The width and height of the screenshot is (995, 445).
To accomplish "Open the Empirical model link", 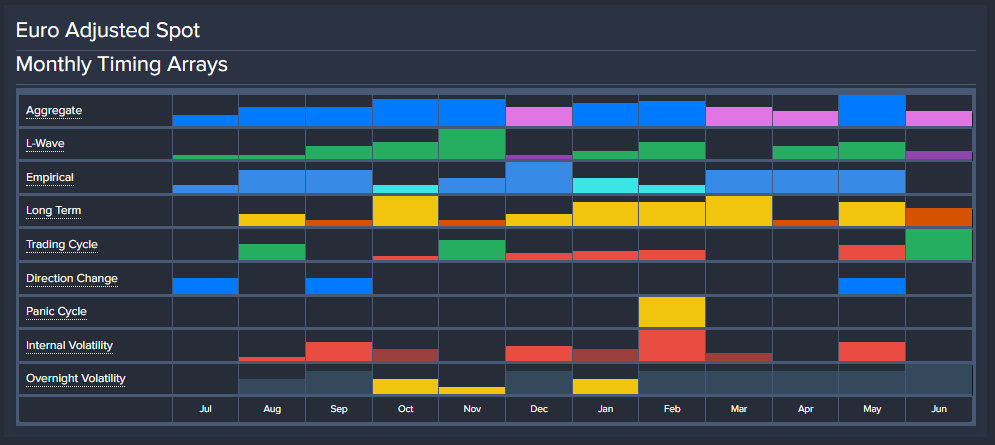I will click(50, 177).
